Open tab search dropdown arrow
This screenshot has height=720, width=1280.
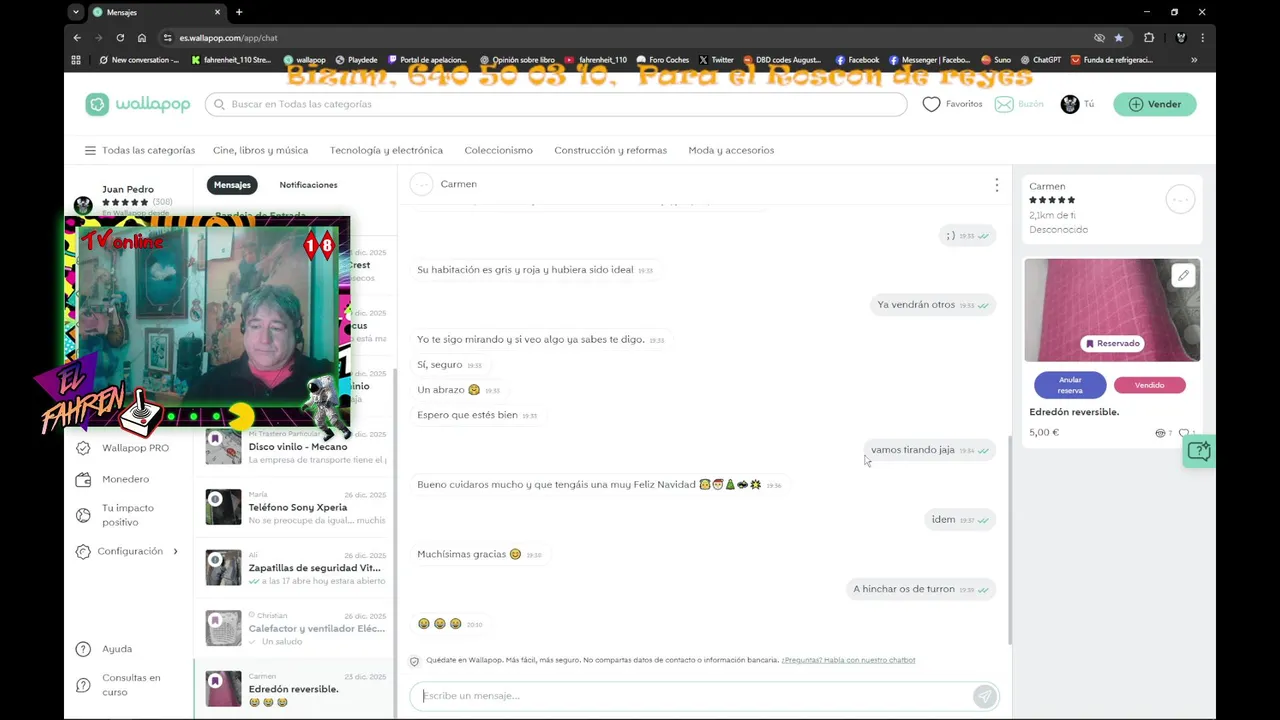76,12
